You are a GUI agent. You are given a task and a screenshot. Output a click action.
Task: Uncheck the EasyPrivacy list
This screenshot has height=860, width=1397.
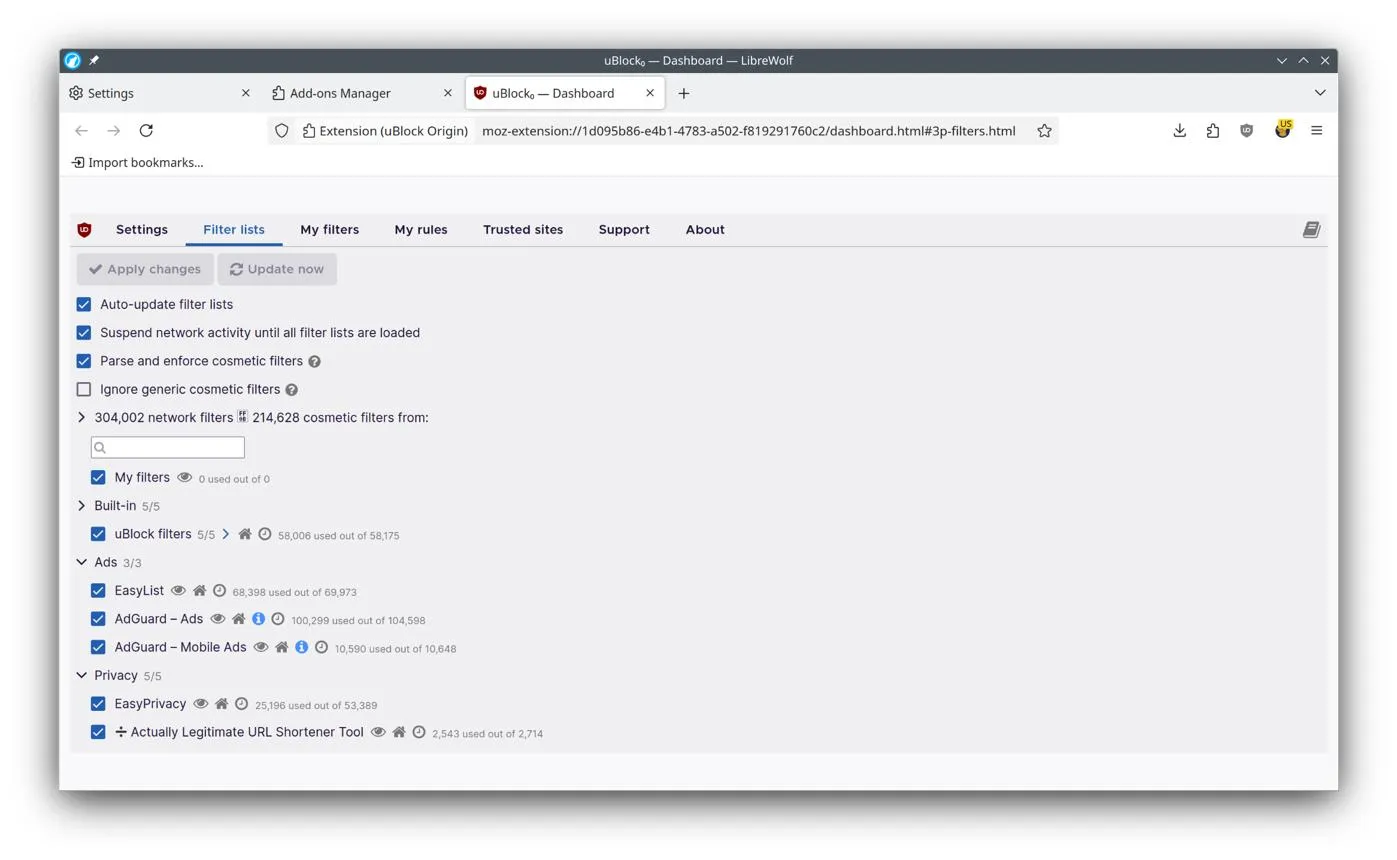tap(98, 704)
